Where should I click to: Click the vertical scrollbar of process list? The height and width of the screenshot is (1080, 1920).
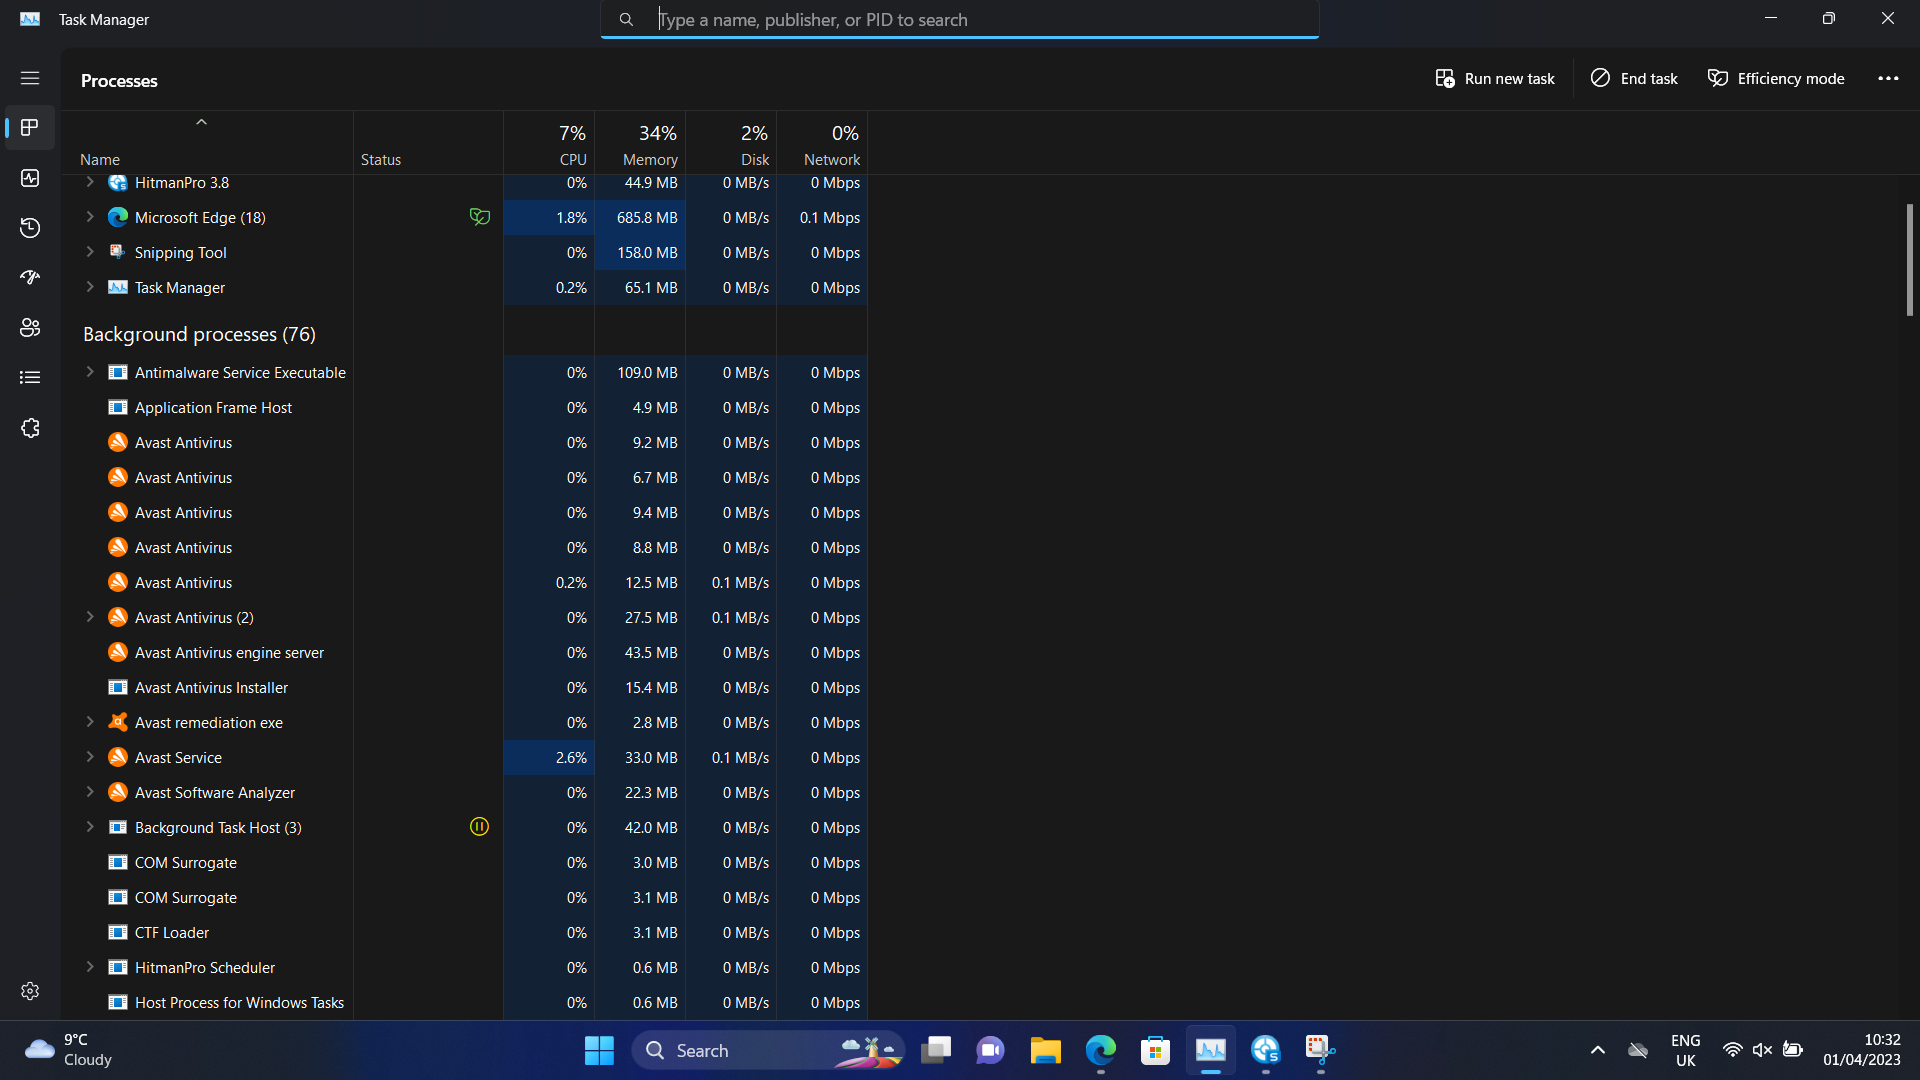point(1909,260)
